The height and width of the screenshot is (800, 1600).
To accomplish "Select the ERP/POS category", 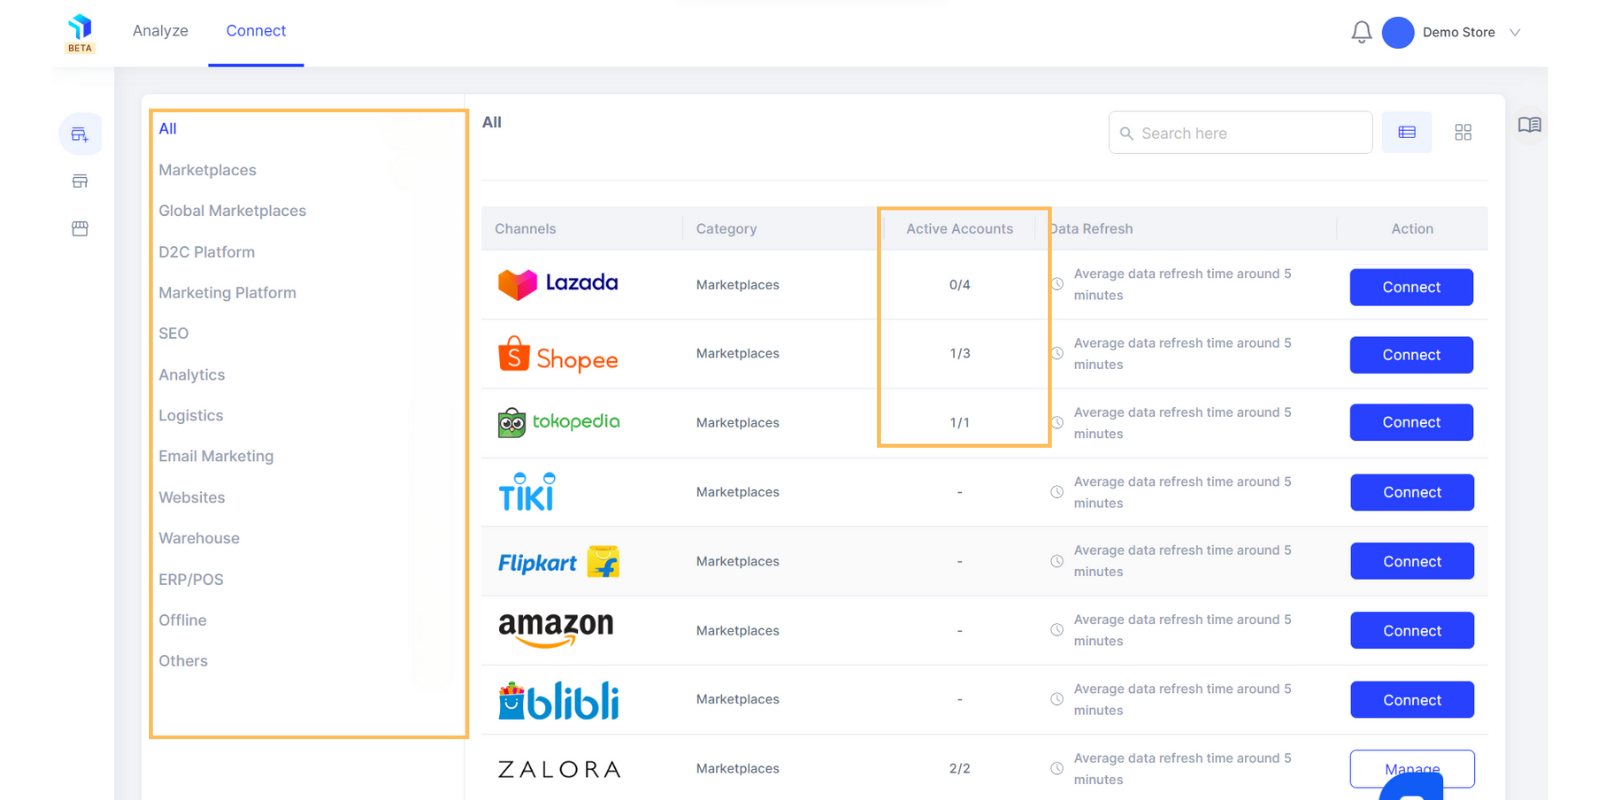I will [x=191, y=580].
